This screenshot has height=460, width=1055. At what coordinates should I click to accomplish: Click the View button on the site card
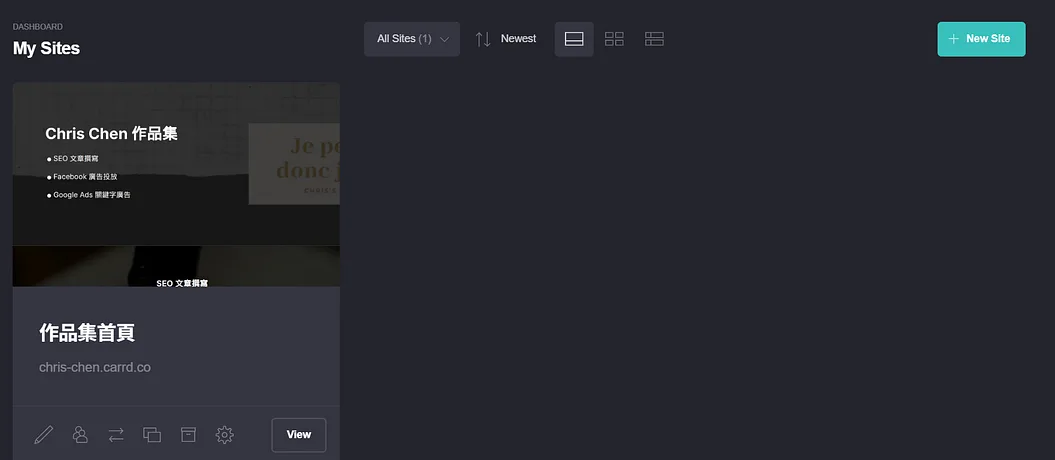pyautogui.click(x=299, y=435)
